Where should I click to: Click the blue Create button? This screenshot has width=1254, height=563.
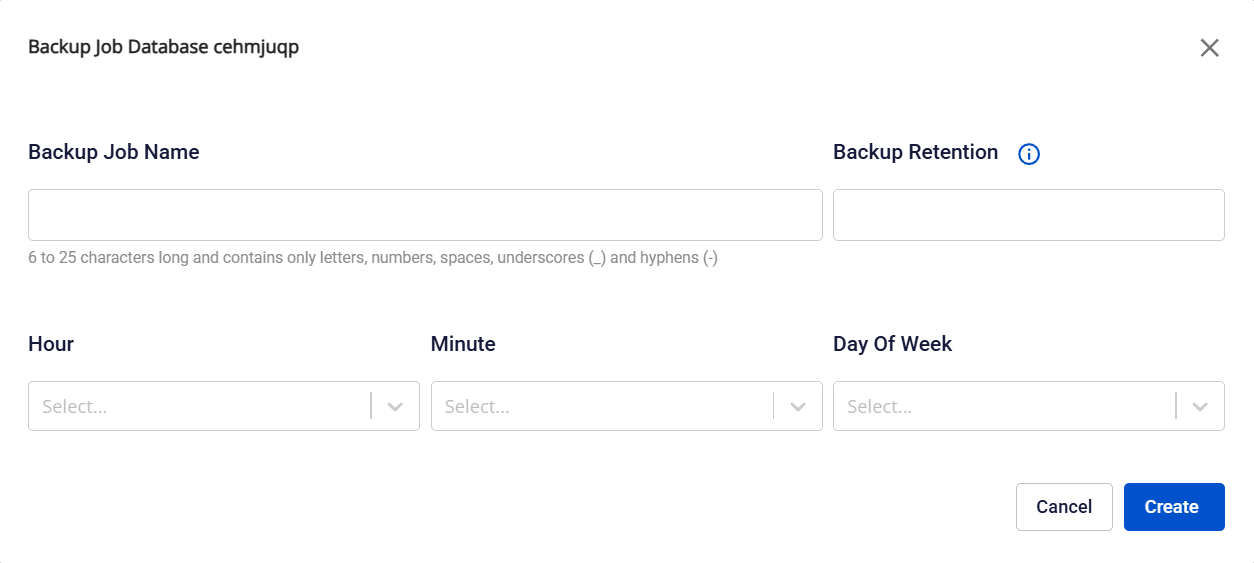(x=1173, y=507)
